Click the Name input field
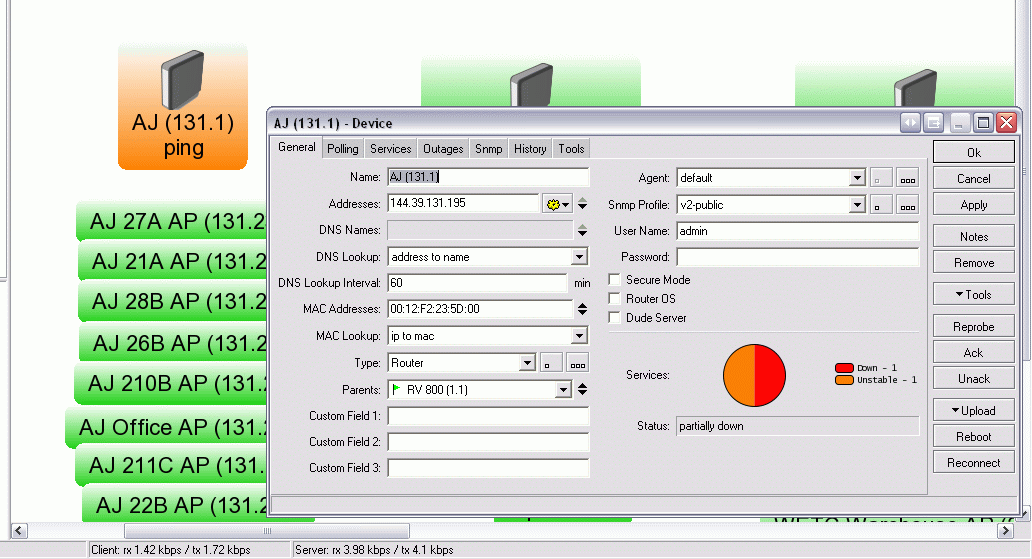The height and width of the screenshot is (559, 1032). 488,177
